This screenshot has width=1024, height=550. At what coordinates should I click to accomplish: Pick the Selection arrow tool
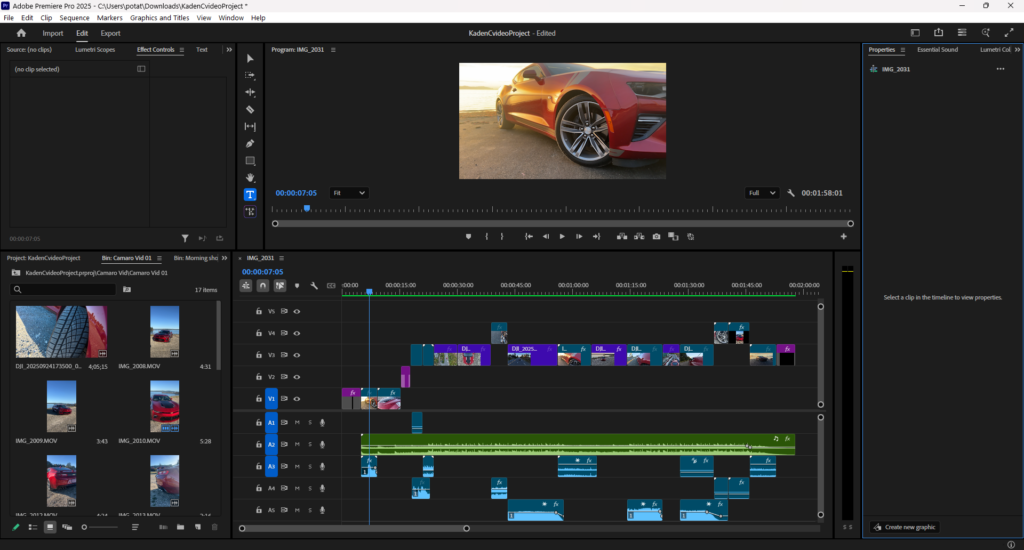point(250,58)
